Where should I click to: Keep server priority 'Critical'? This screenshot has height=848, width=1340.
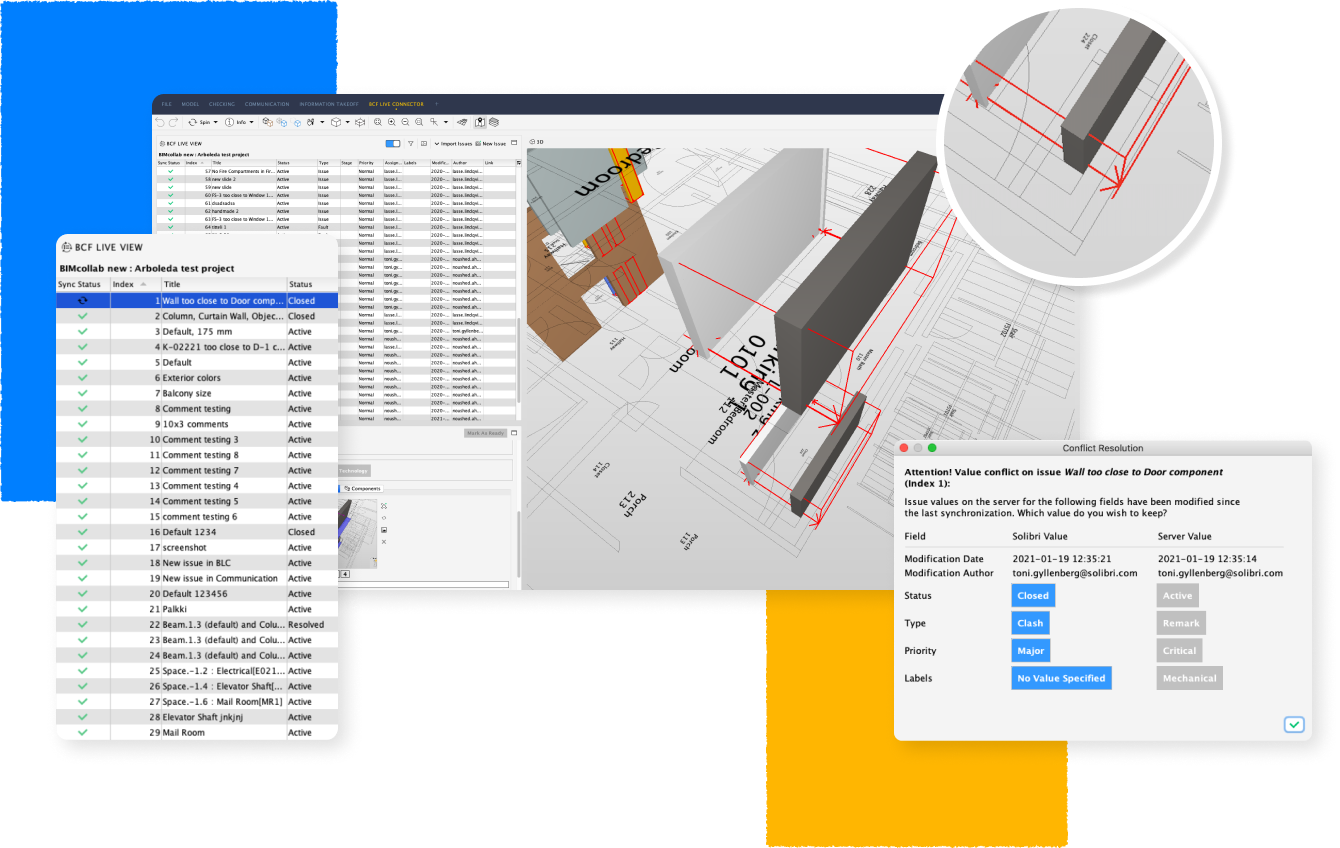coord(1179,651)
